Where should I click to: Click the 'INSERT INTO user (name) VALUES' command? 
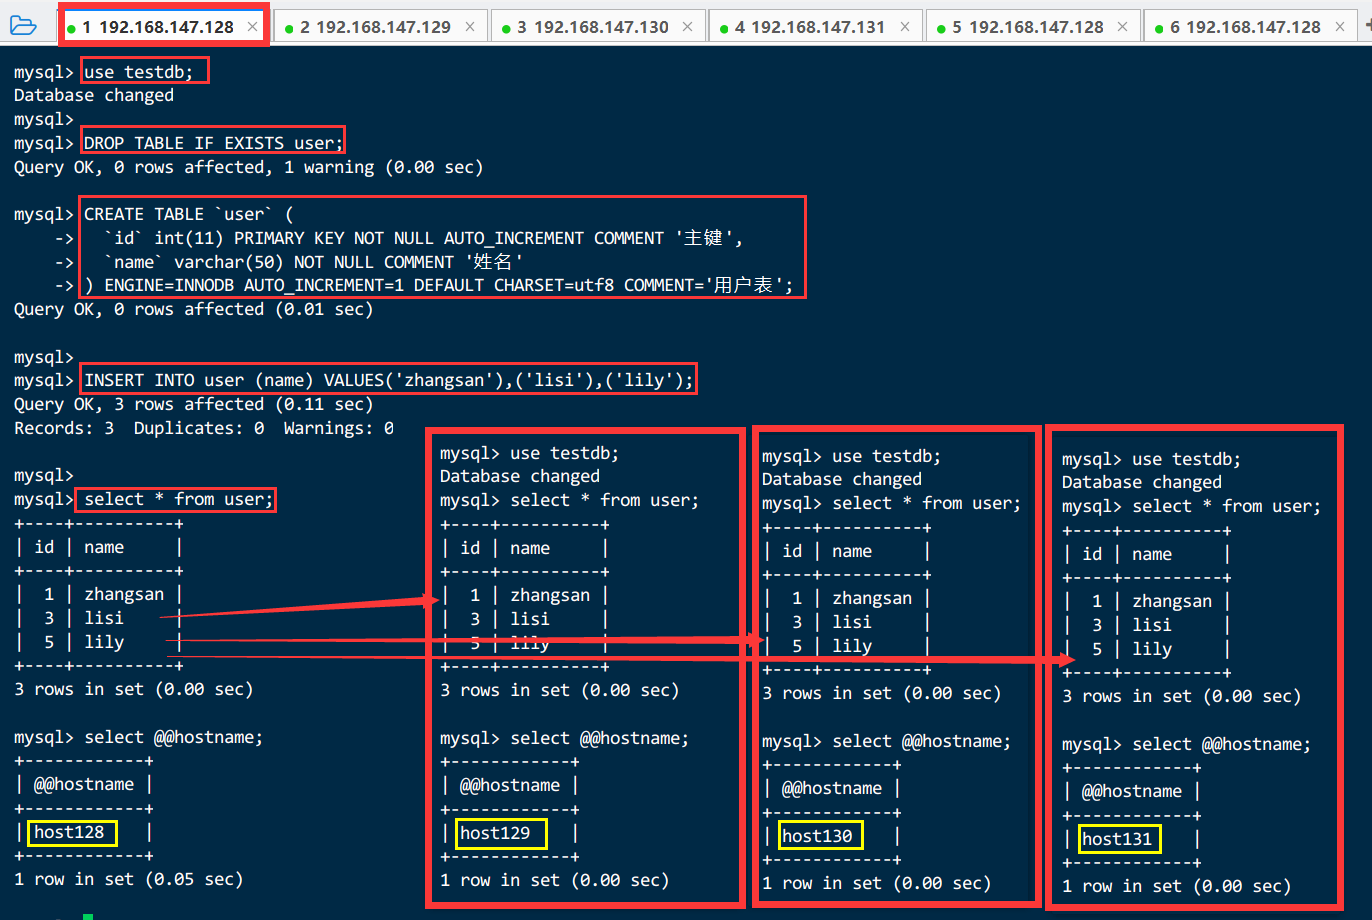[x=389, y=380]
